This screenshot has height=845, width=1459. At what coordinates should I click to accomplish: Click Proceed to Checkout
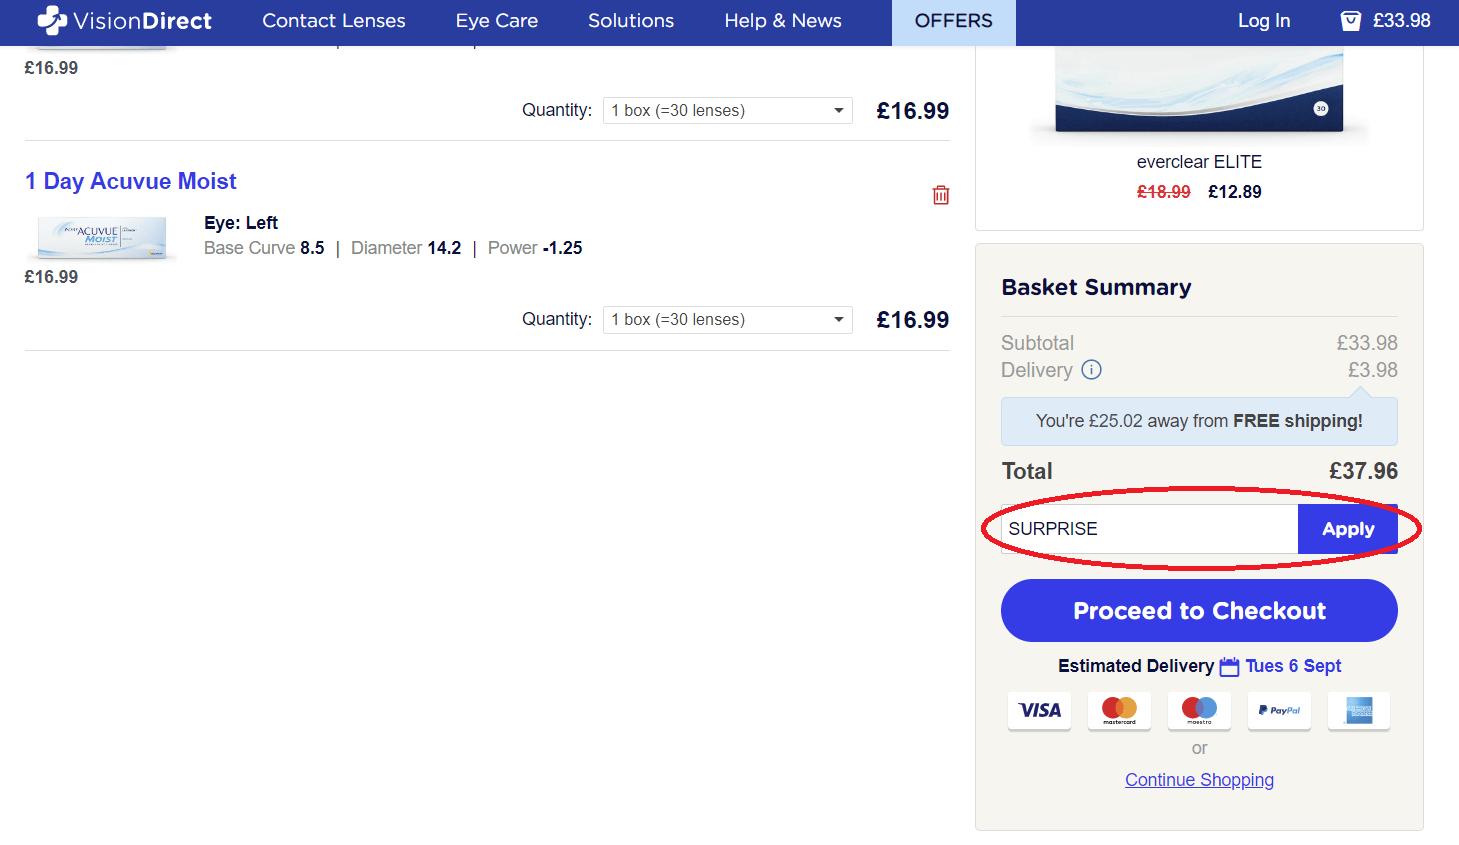[1199, 611]
